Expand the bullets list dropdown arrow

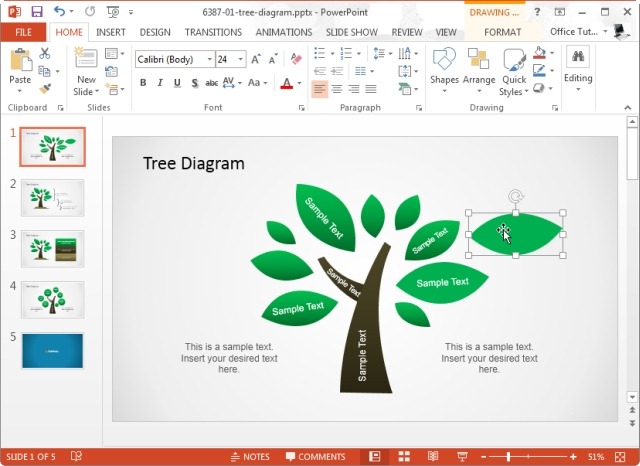pos(333,53)
